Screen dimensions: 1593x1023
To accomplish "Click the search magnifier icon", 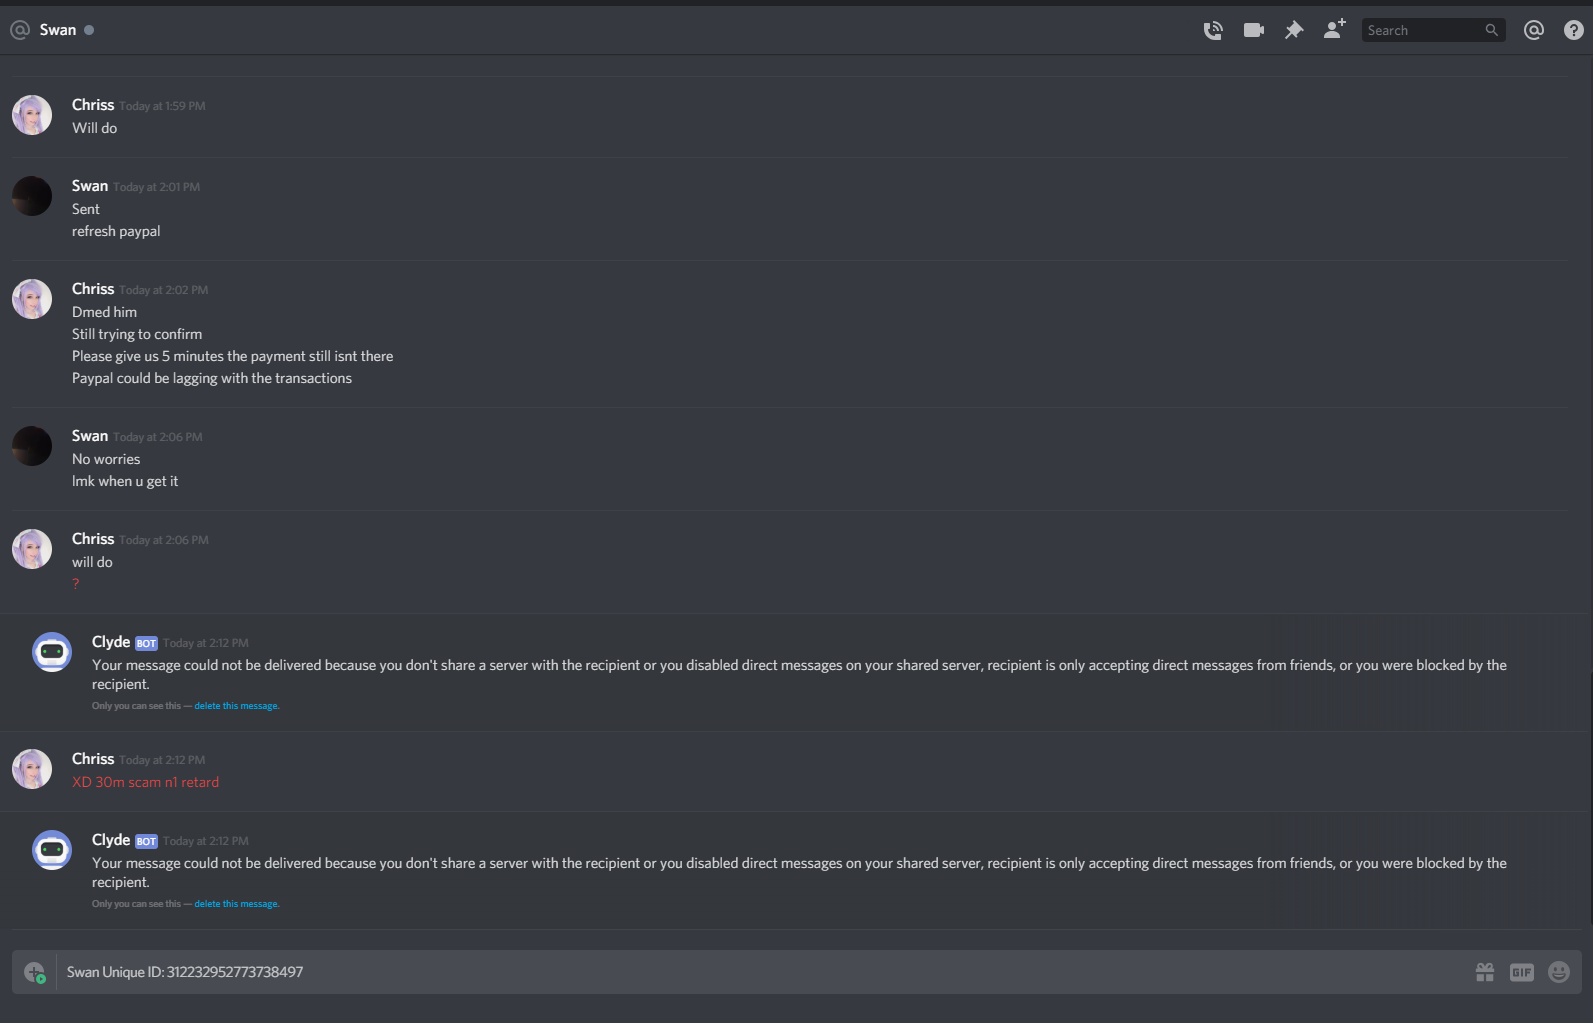I will pos(1492,30).
